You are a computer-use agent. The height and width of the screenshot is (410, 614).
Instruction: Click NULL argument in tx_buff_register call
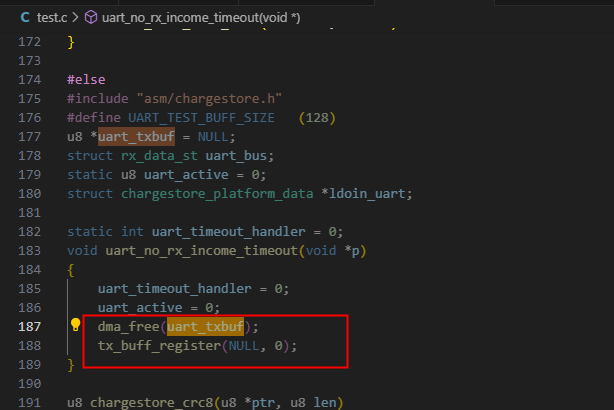[244, 346]
